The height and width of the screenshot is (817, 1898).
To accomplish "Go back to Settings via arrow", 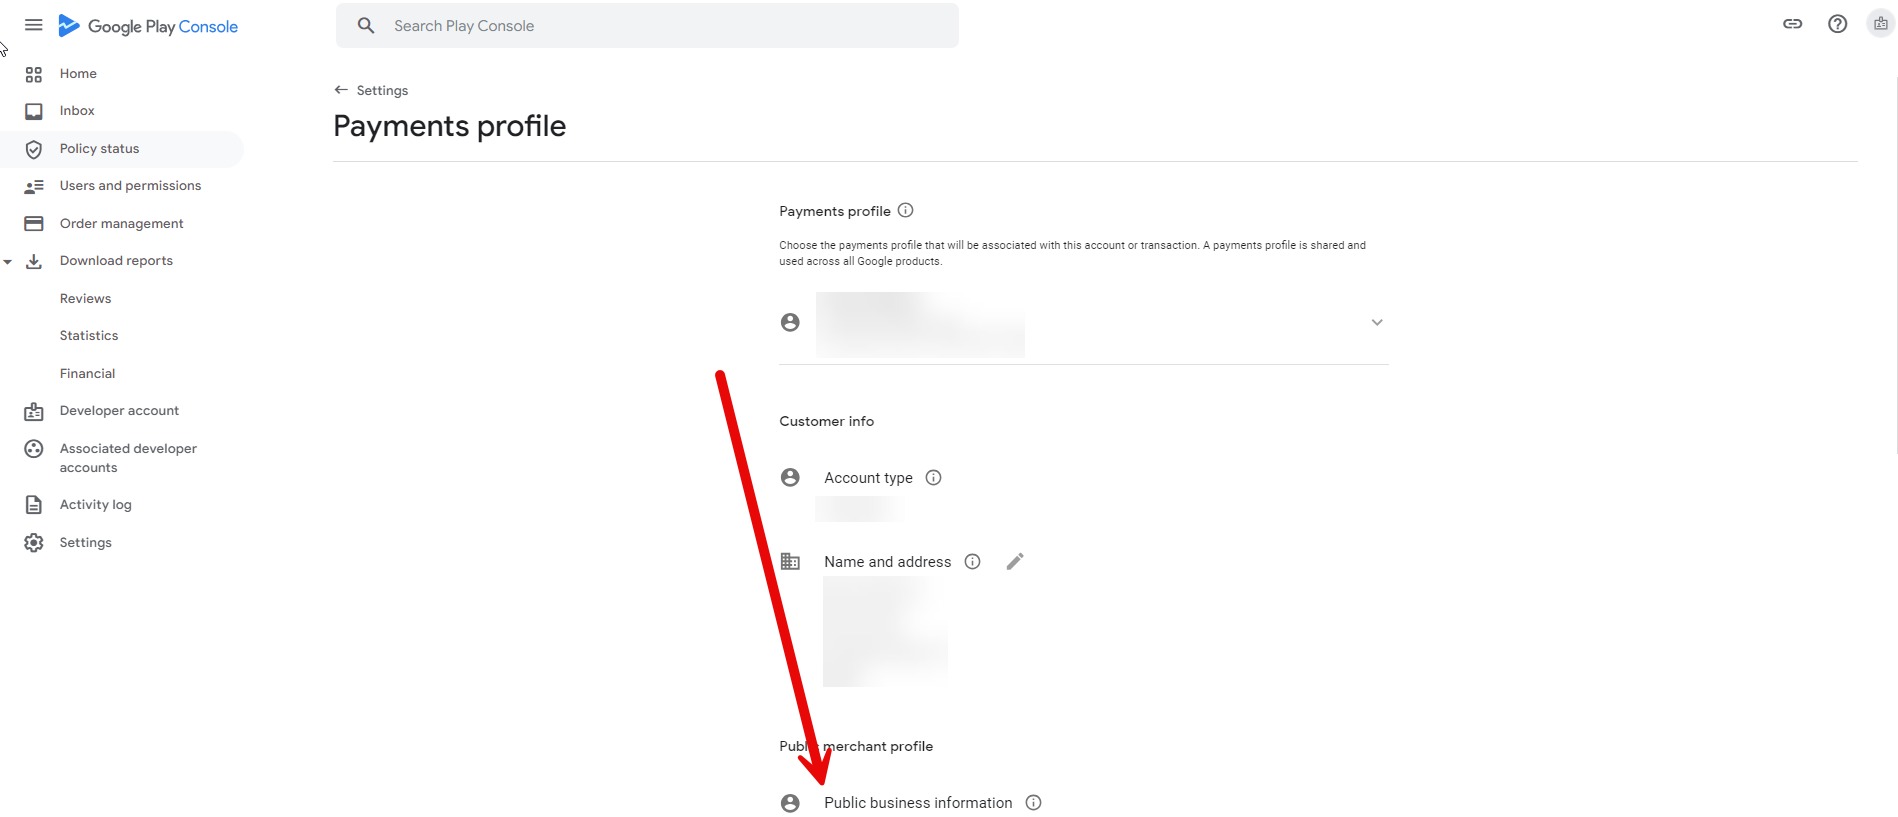I will coord(341,90).
